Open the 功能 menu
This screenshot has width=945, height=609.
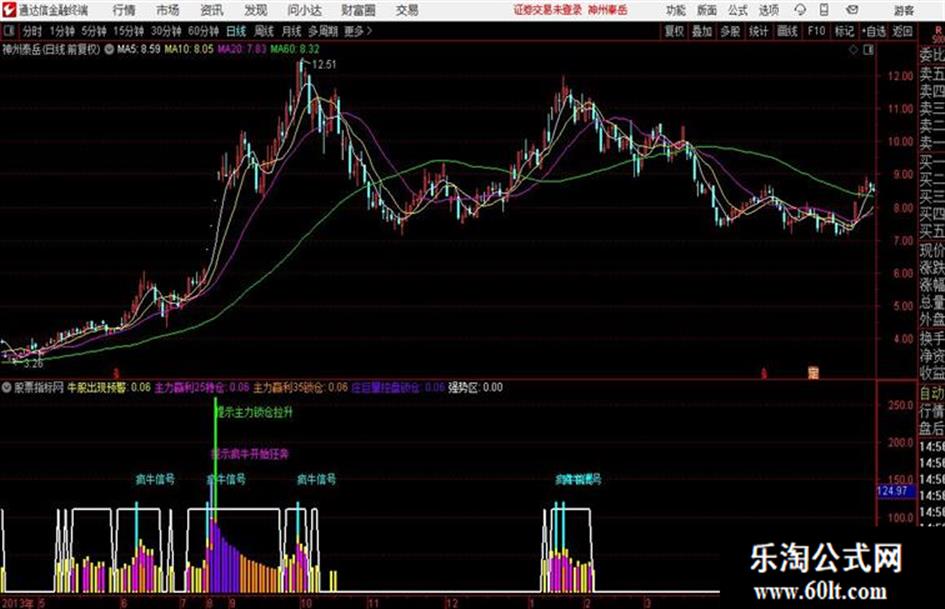[x=676, y=10]
